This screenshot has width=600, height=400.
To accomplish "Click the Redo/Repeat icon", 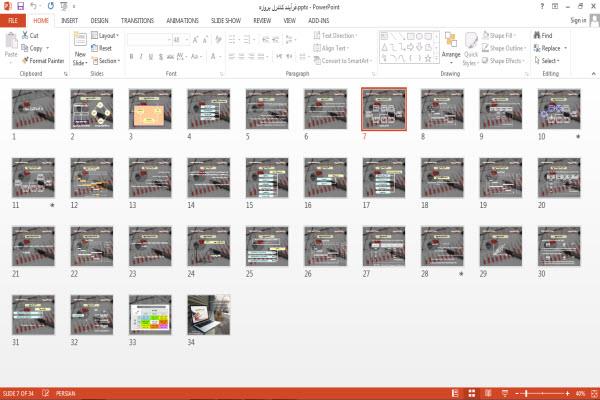I will point(51,6).
